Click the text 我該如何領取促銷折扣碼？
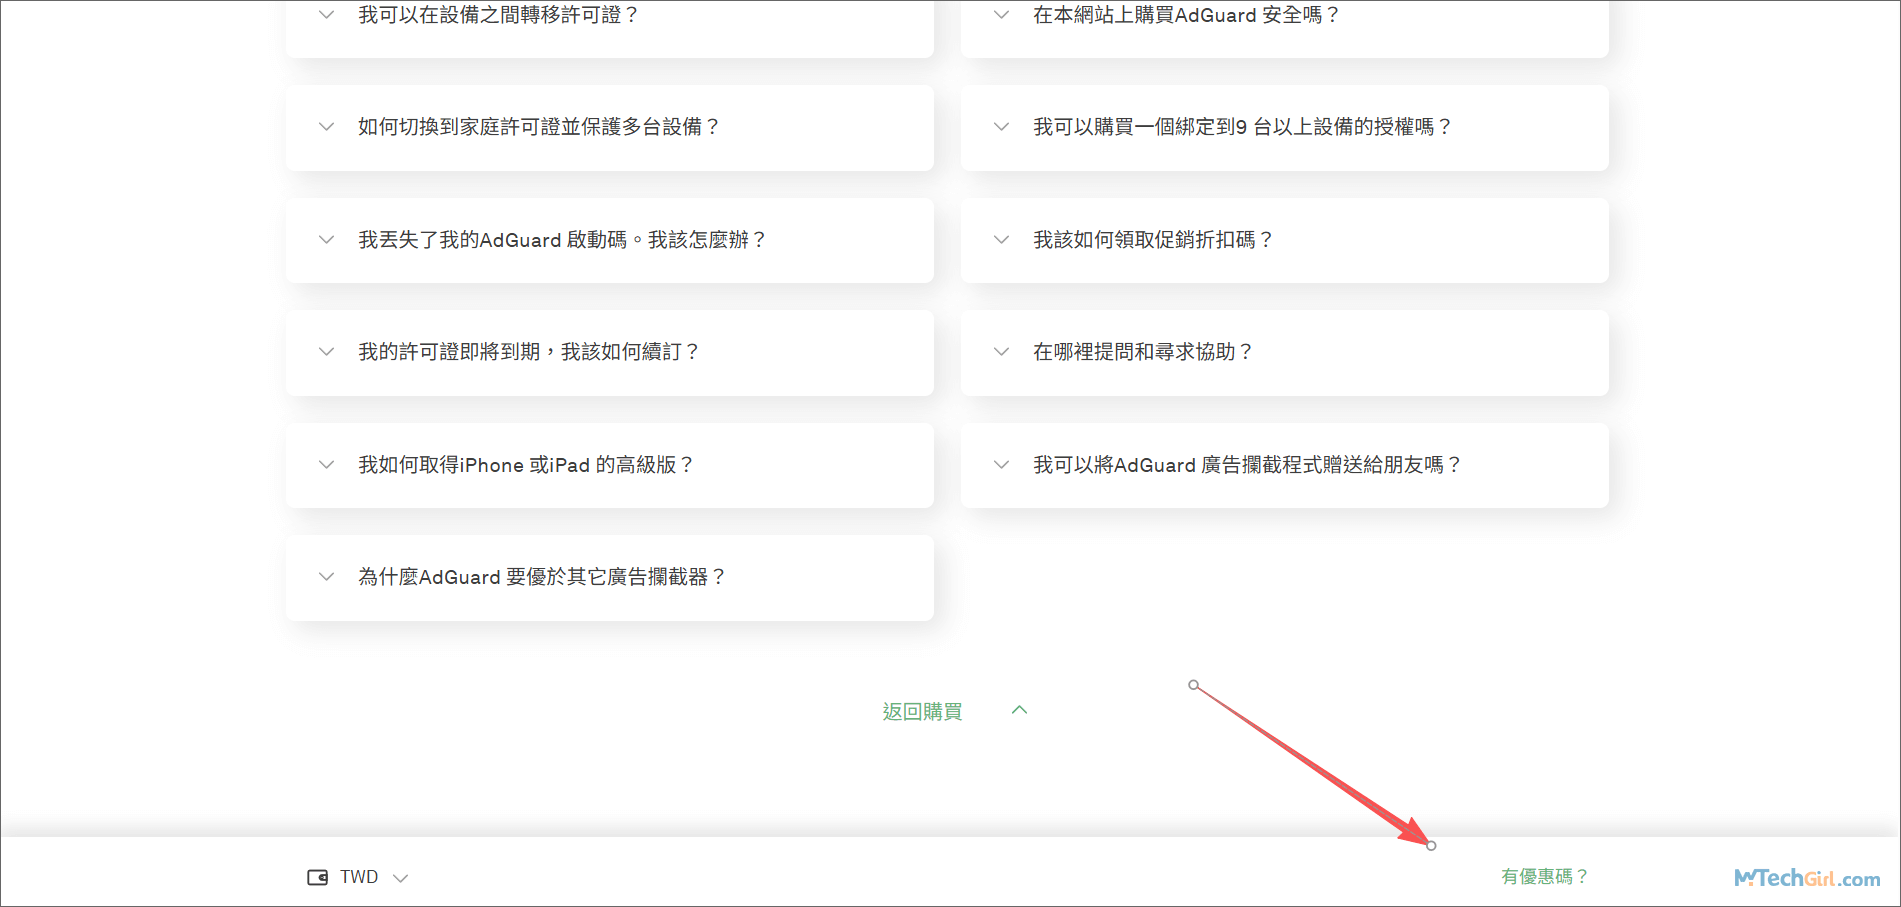Image resolution: width=1901 pixels, height=907 pixels. [x=1152, y=240]
